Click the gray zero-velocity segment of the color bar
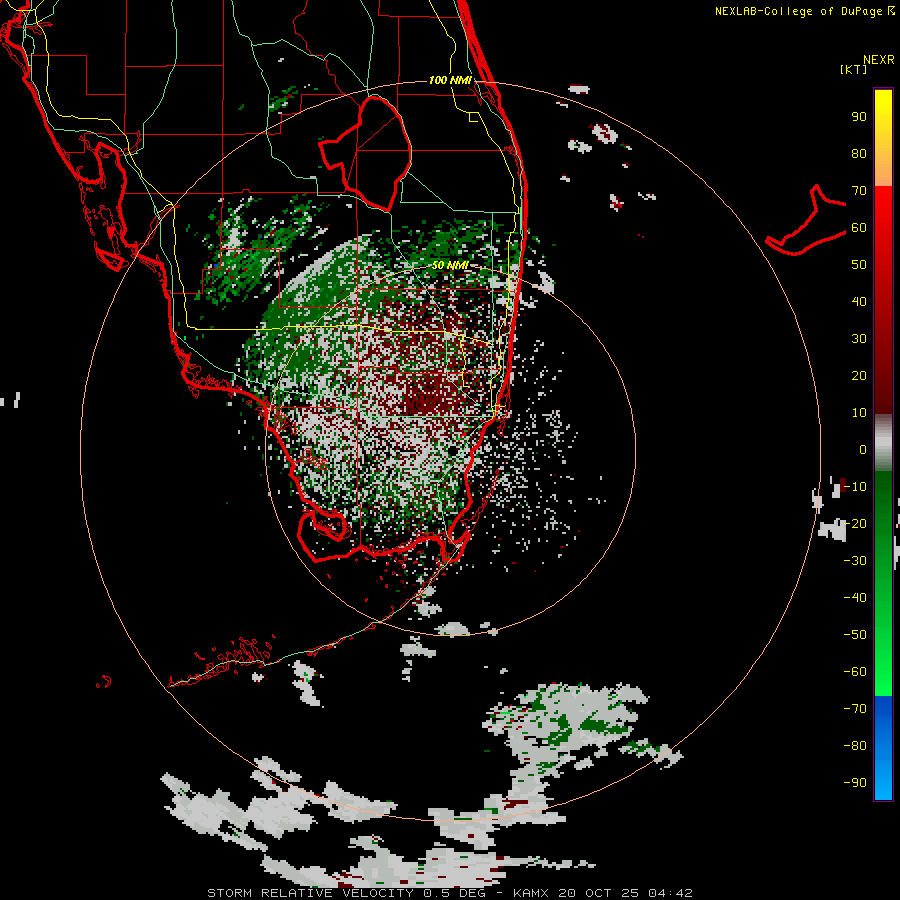Screen dimensions: 900x900 coord(883,443)
